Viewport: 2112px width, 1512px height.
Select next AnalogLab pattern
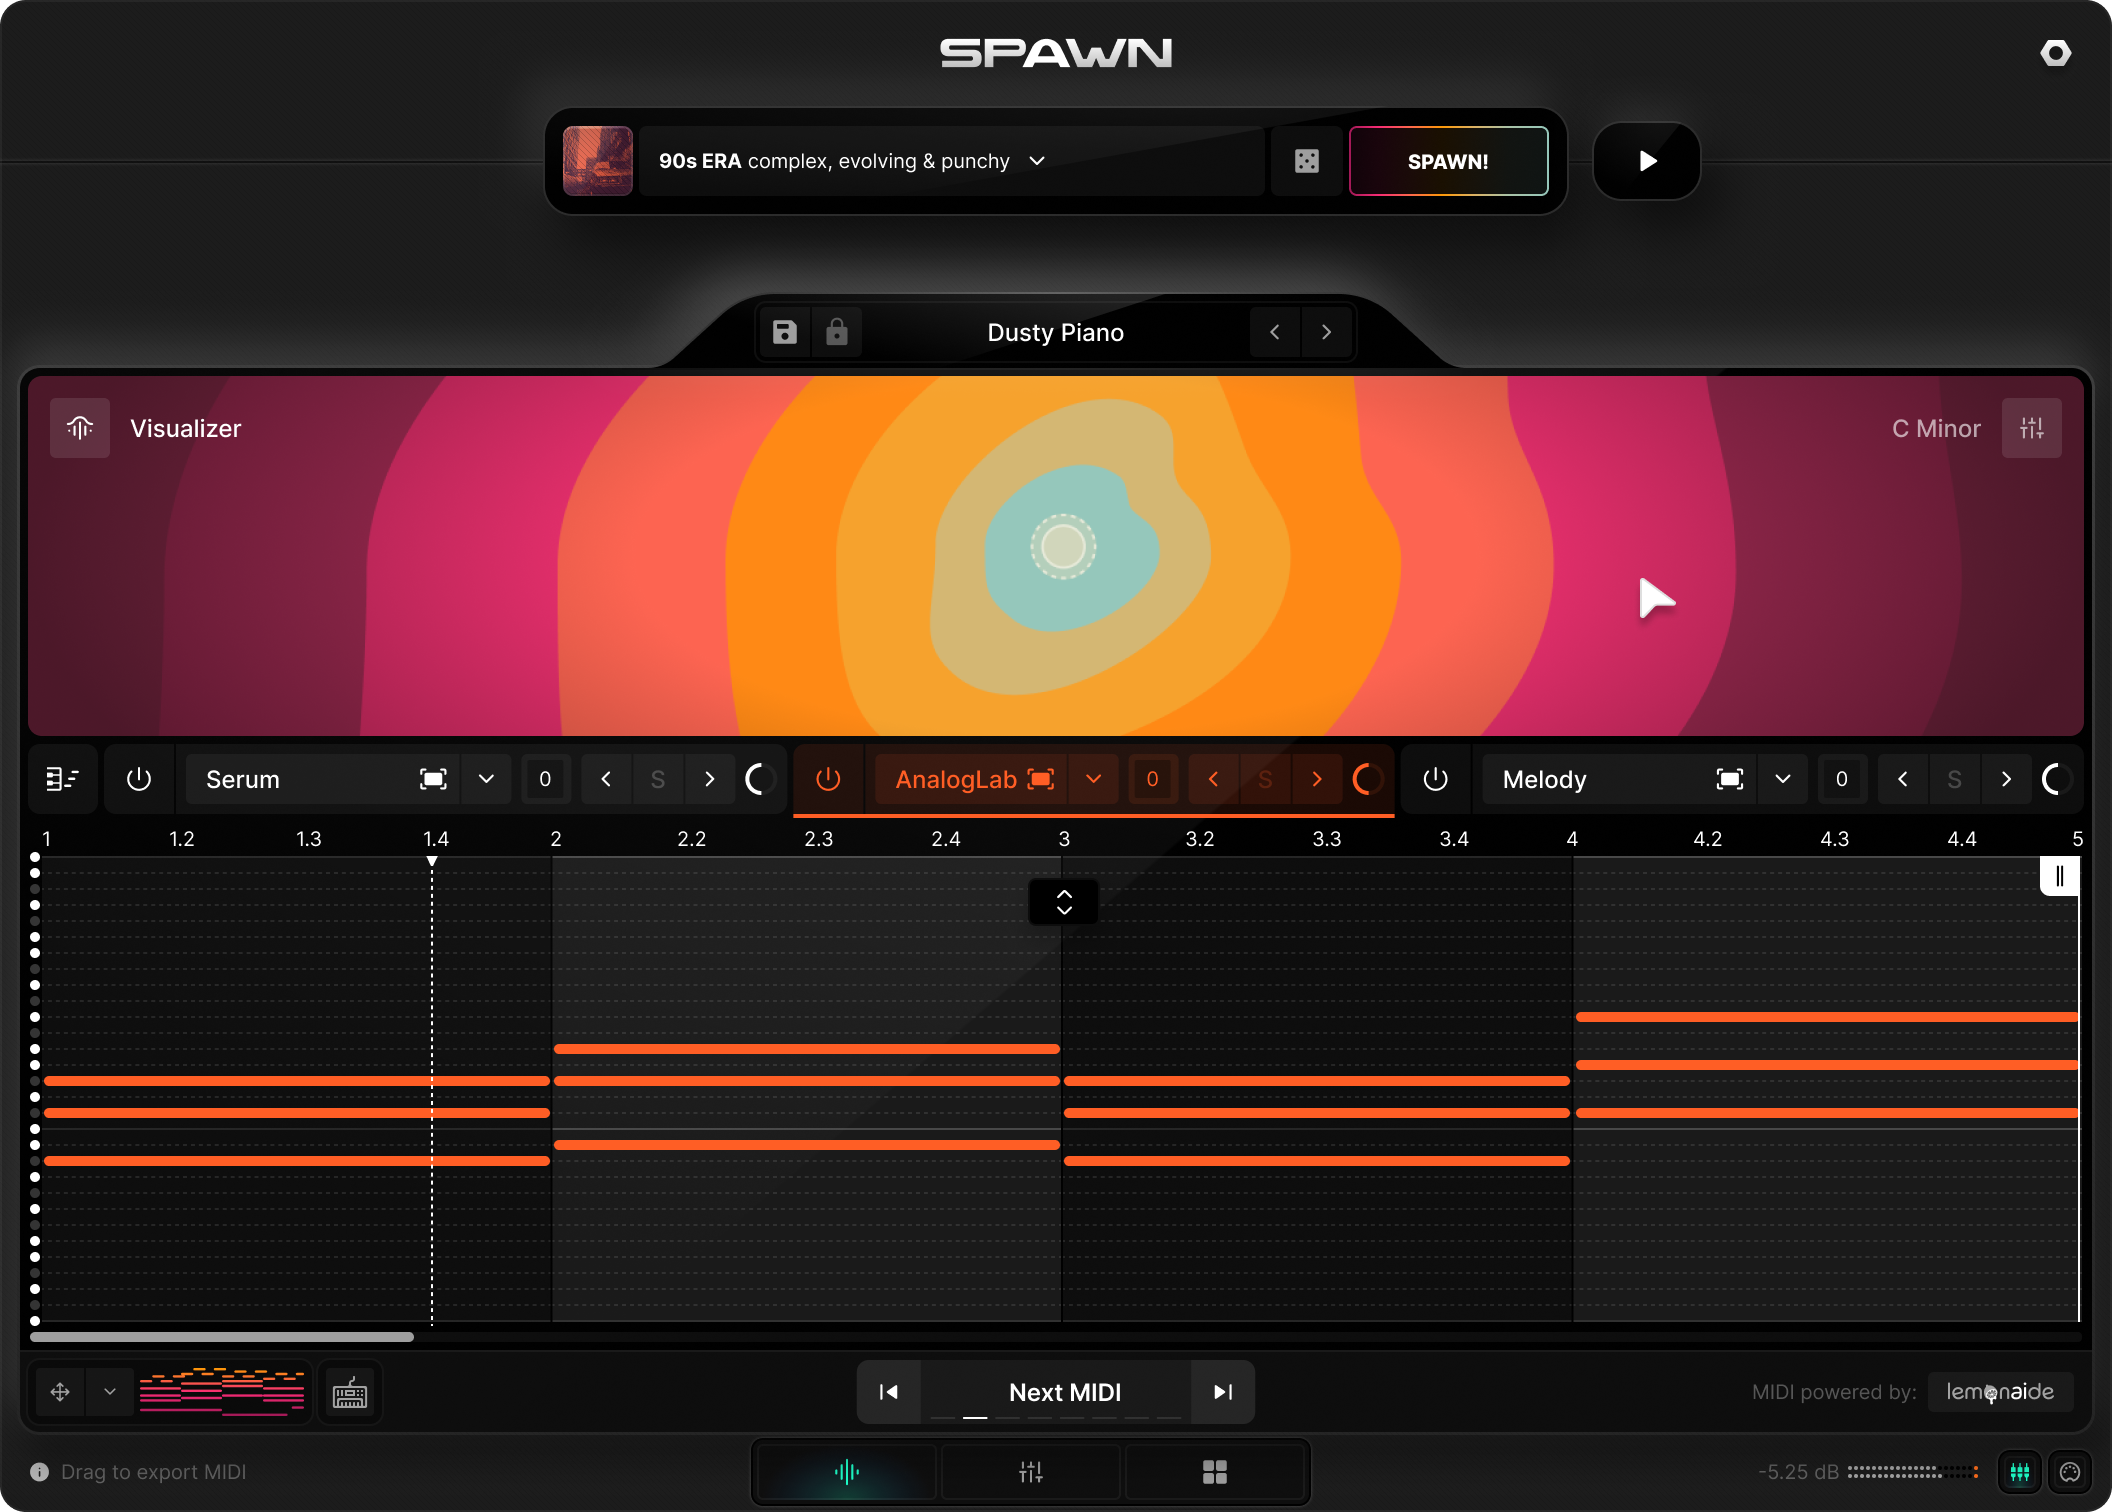1318,779
